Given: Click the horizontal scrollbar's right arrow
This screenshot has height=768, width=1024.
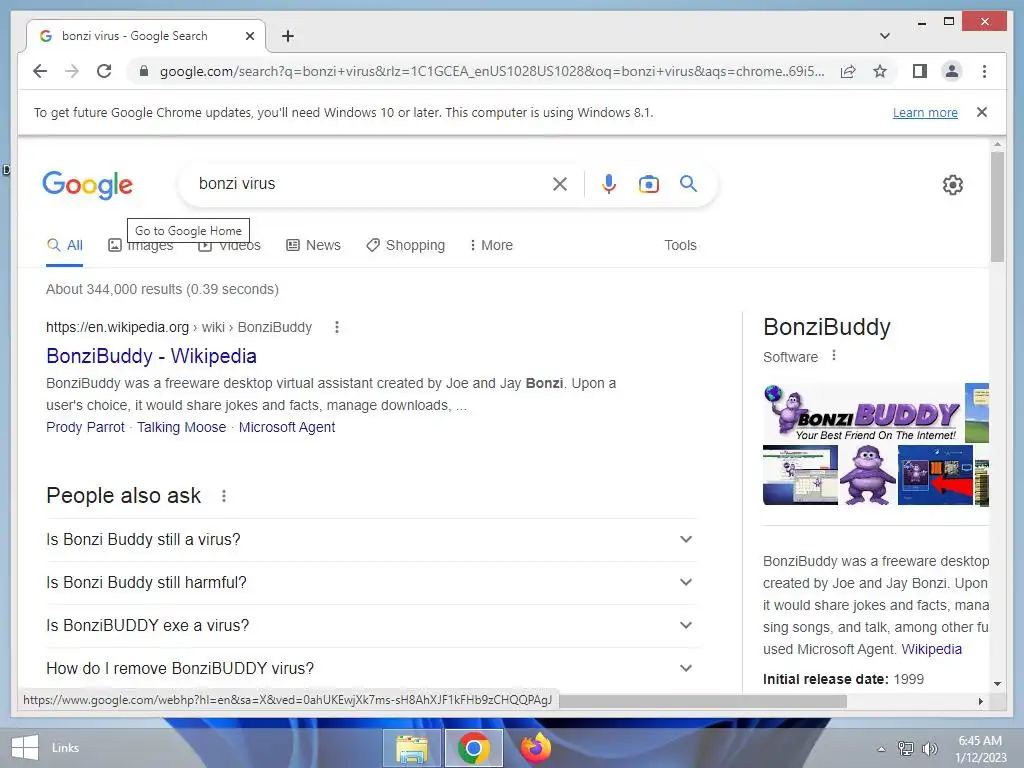Looking at the screenshot, I should [x=980, y=701].
